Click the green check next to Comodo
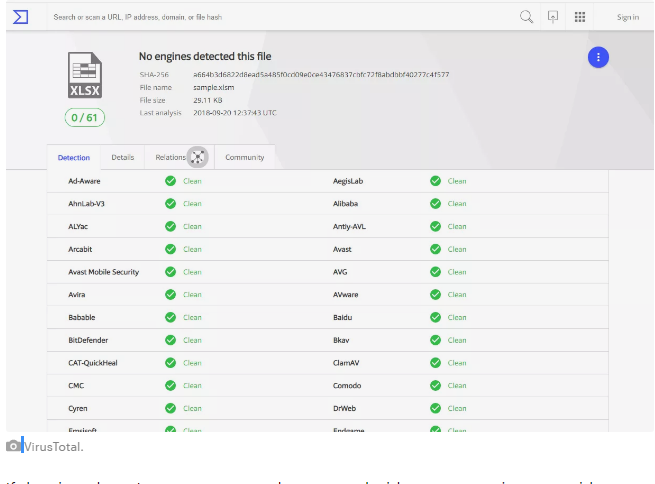The width and height of the screenshot is (655, 484). click(x=435, y=385)
